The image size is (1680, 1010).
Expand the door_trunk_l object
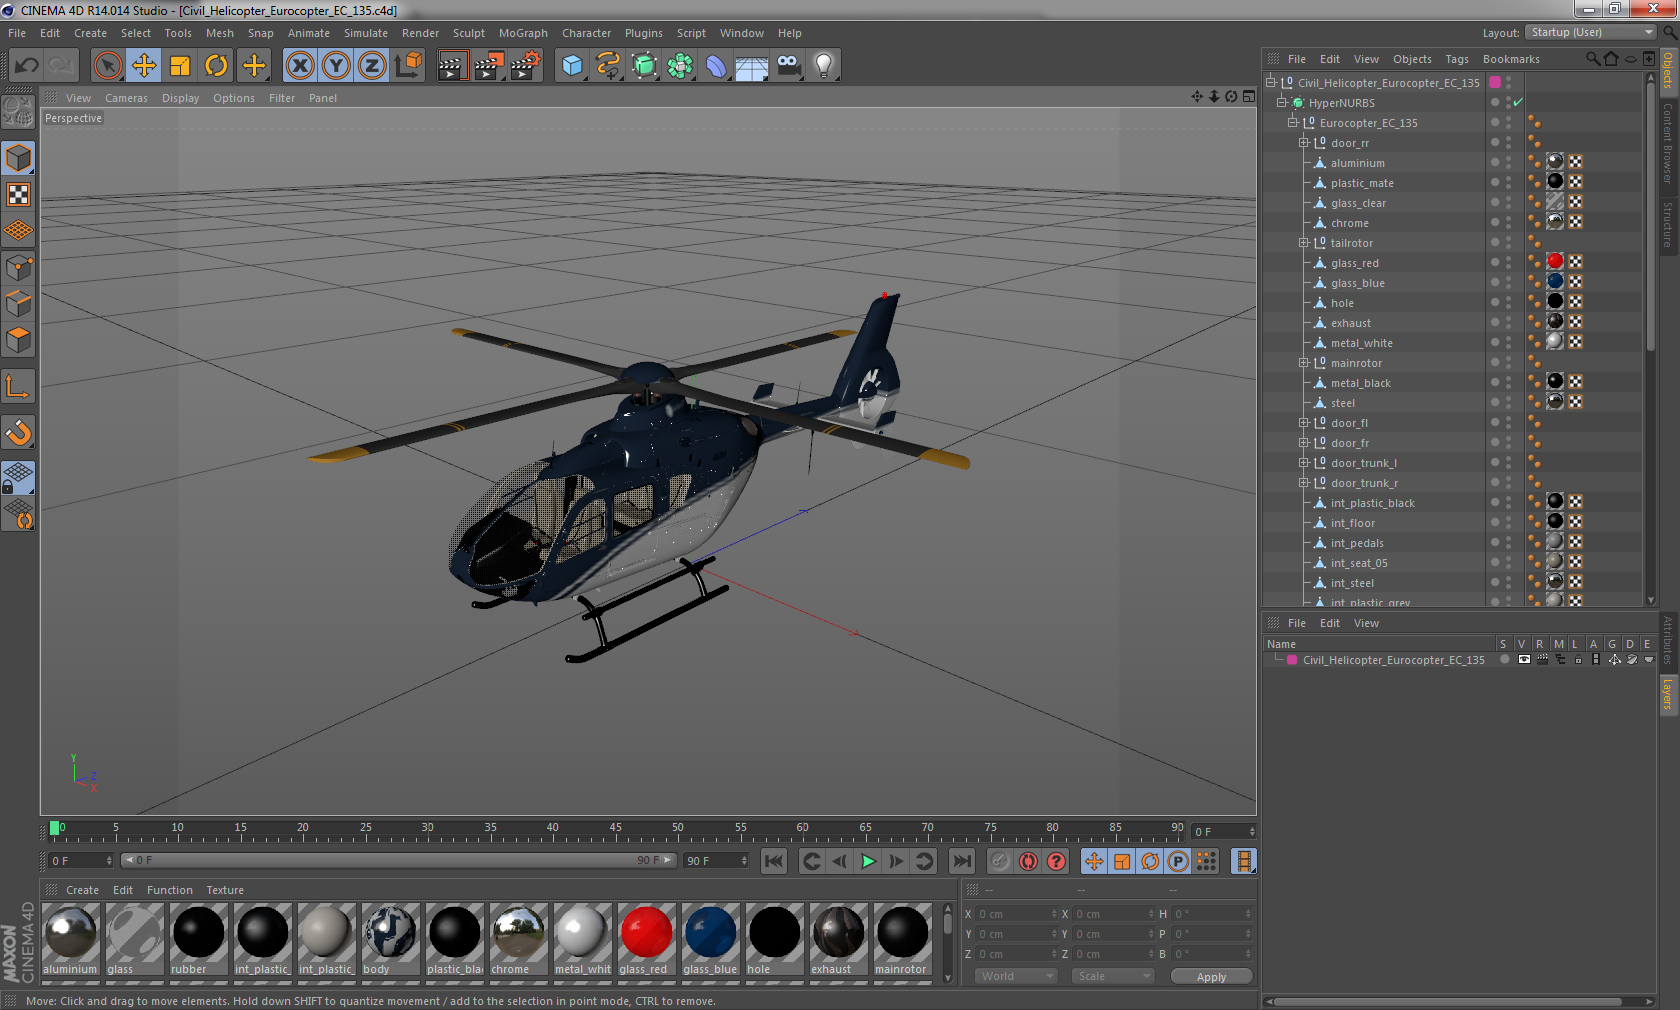point(1303,462)
